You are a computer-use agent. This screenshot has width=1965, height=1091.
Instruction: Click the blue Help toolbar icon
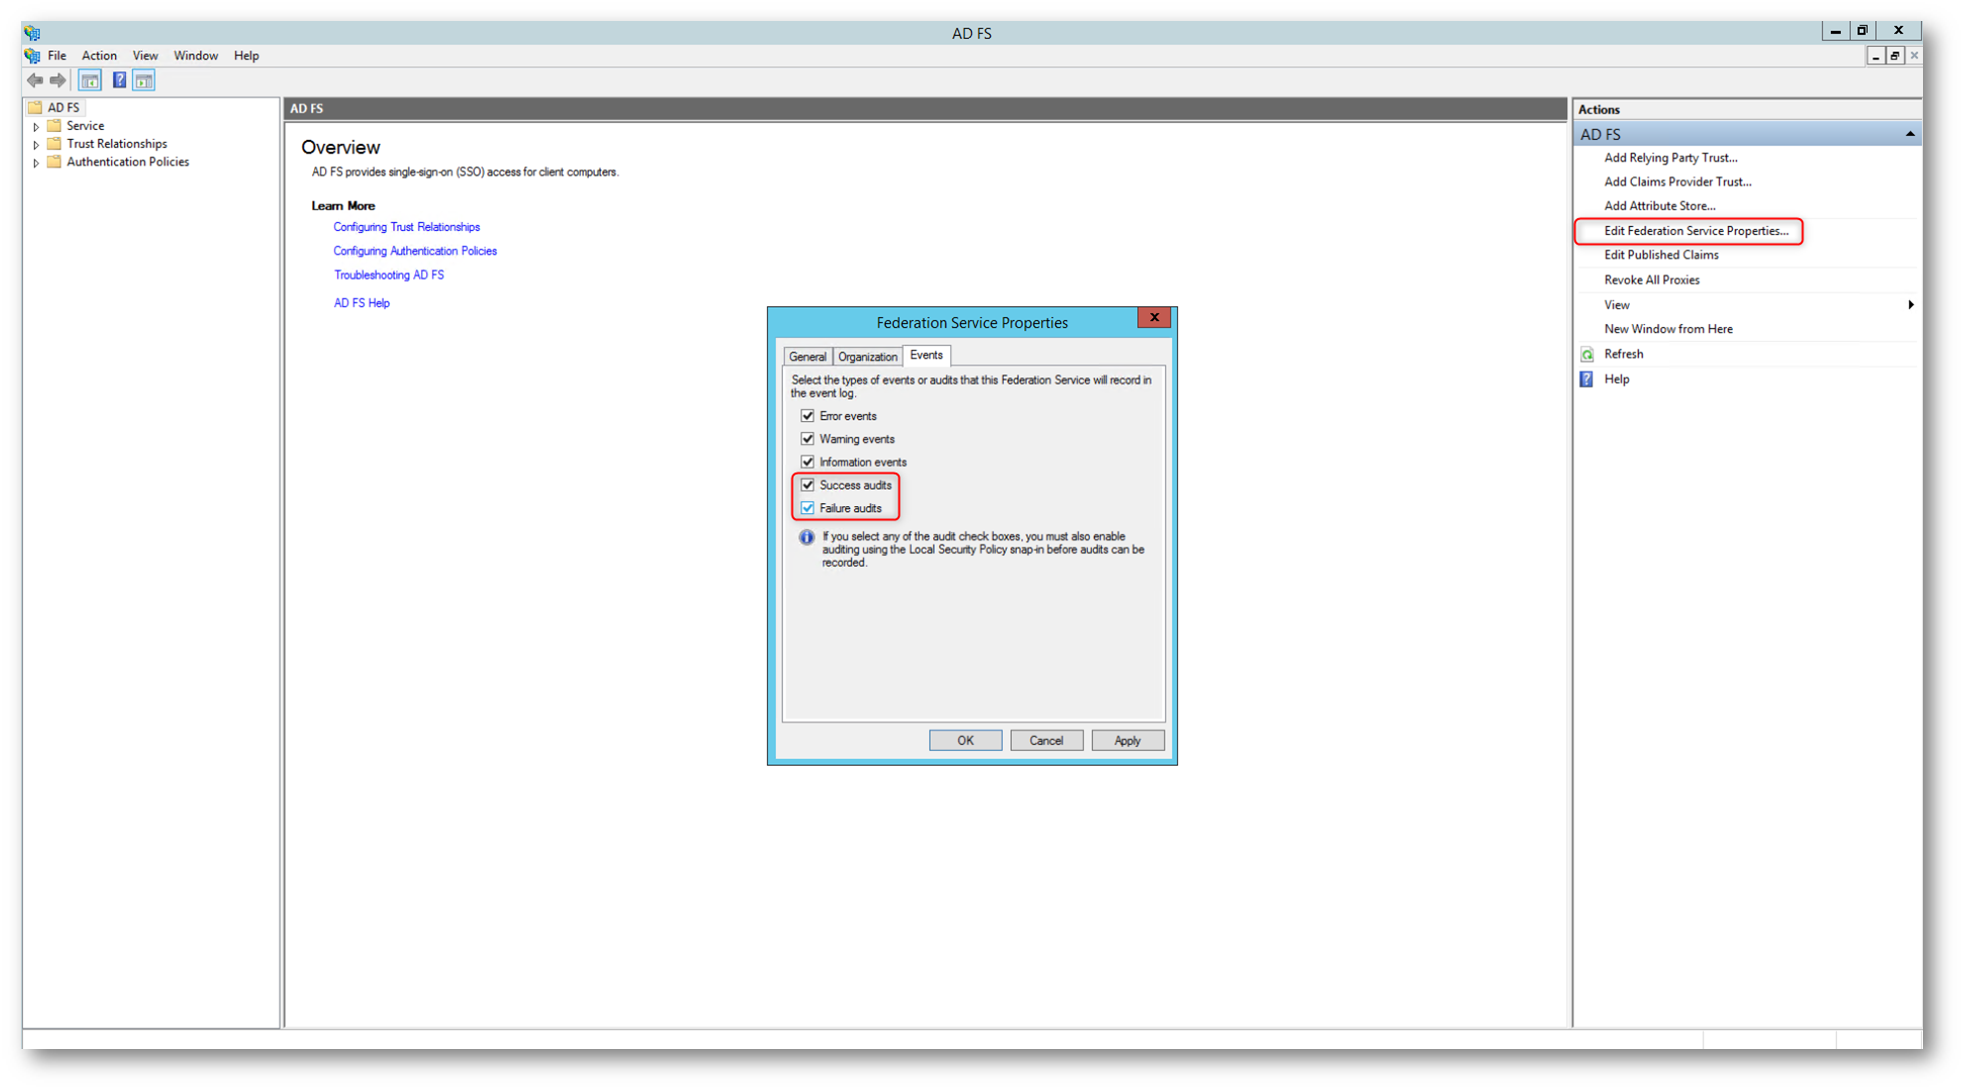(x=119, y=80)
